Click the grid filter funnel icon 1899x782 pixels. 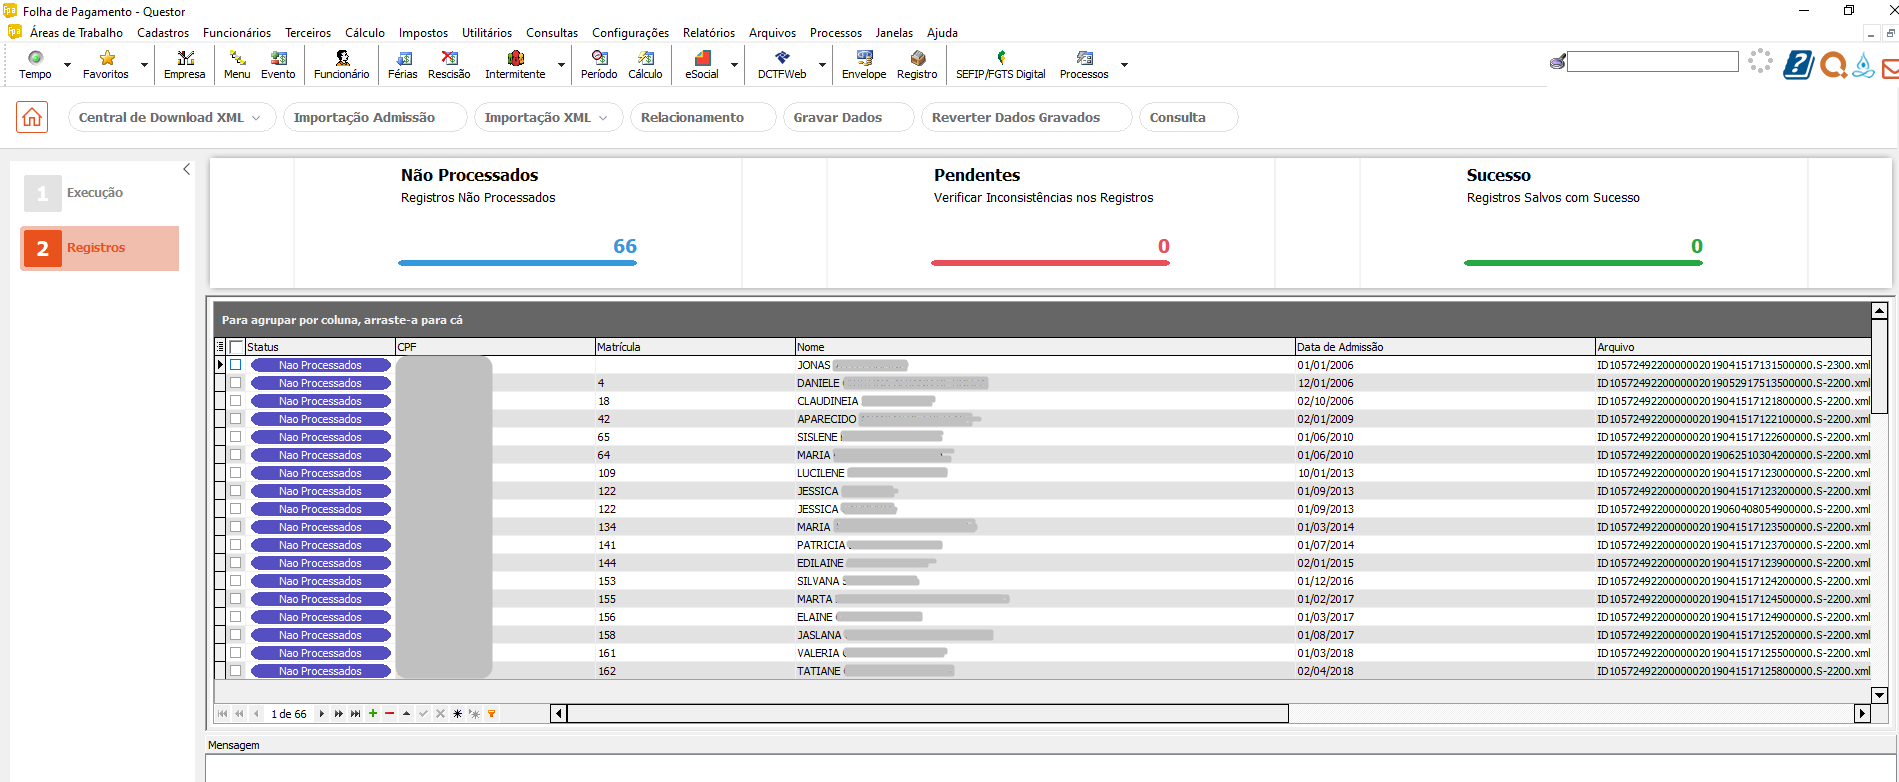[x=492, y=714]
